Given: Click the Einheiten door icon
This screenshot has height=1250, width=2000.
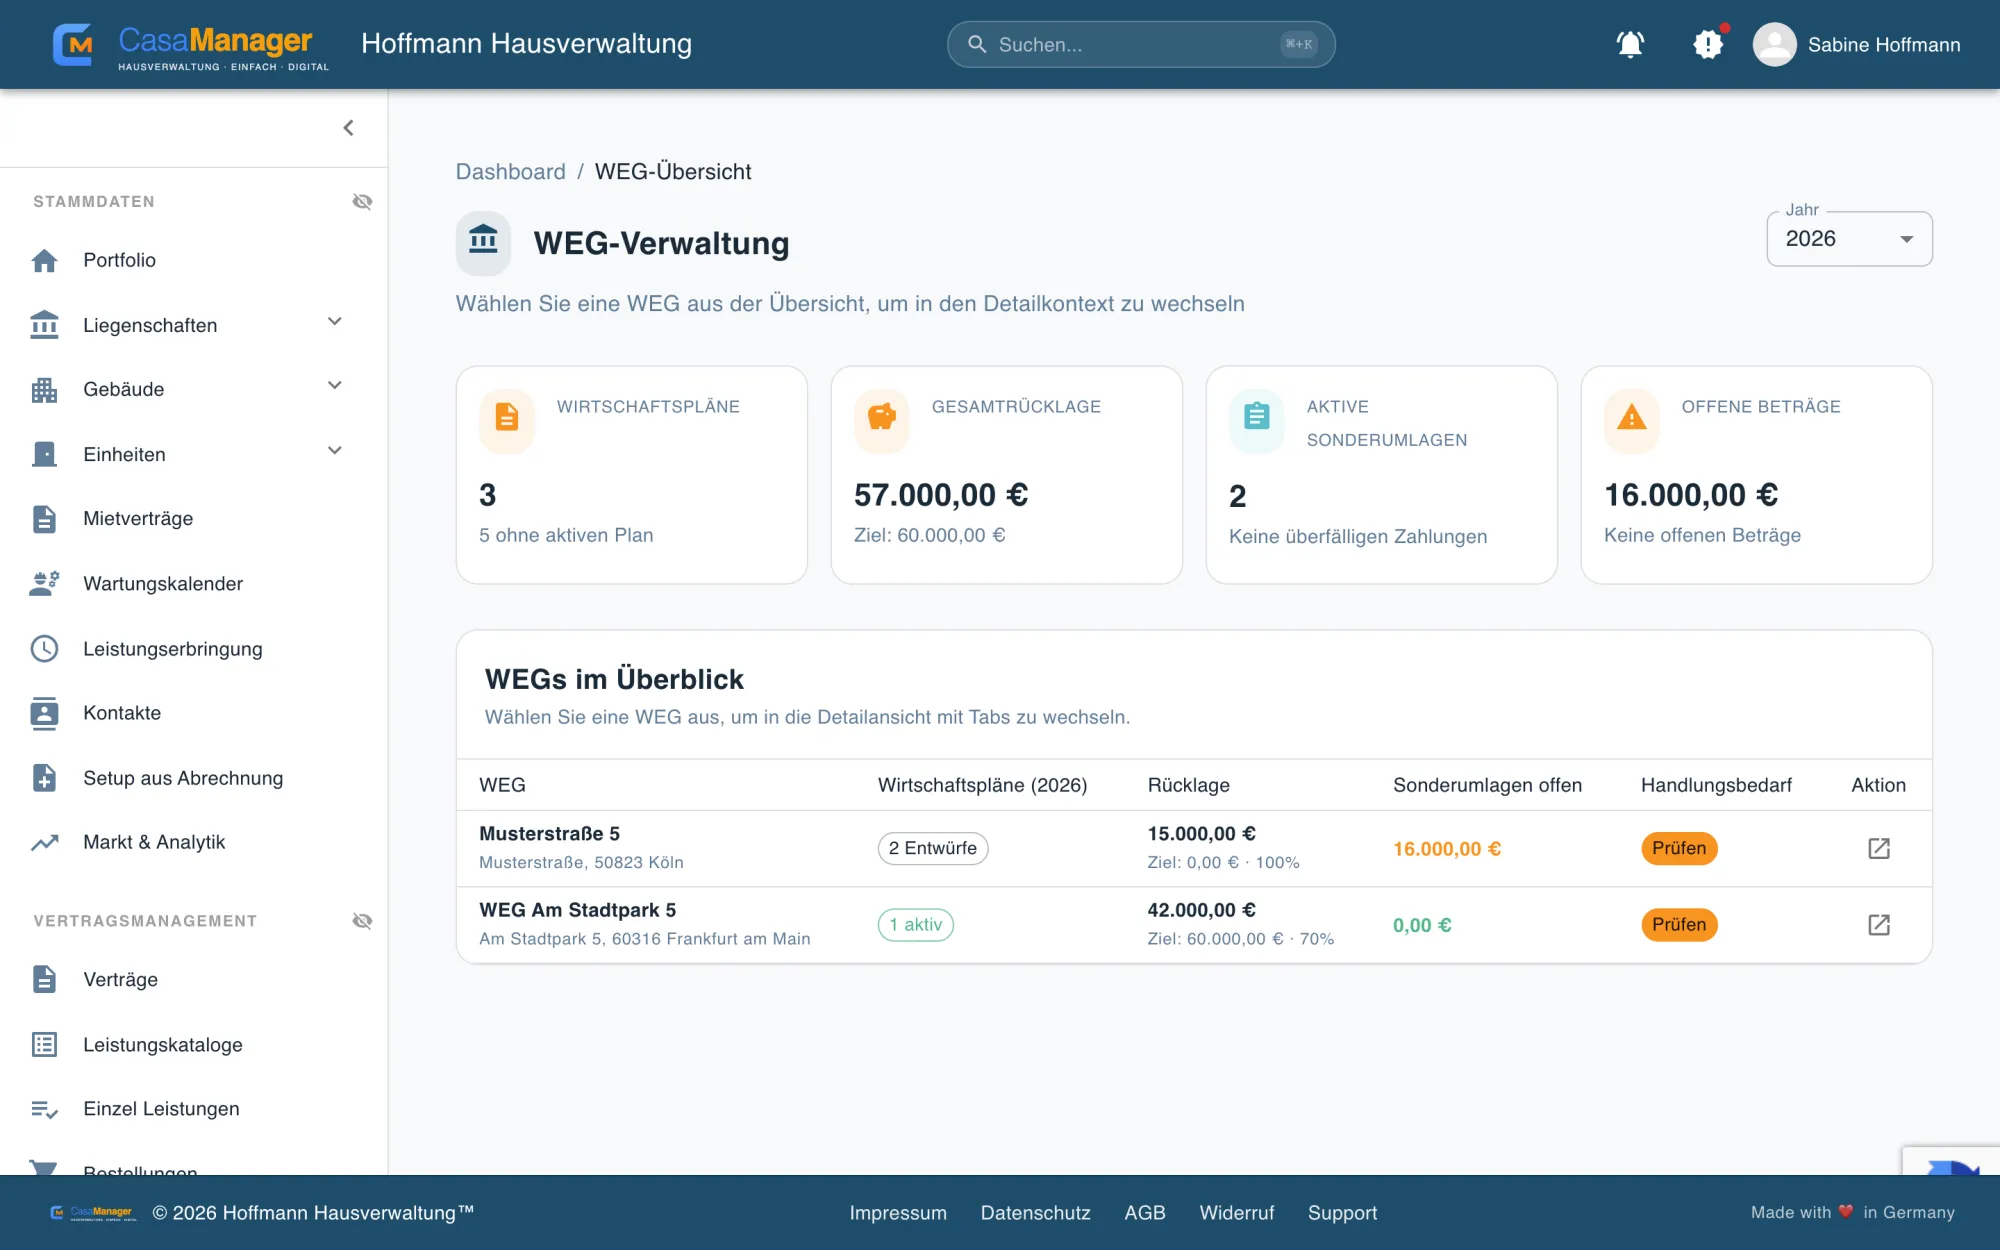Looking at the screenshot, I should point(44,454).
